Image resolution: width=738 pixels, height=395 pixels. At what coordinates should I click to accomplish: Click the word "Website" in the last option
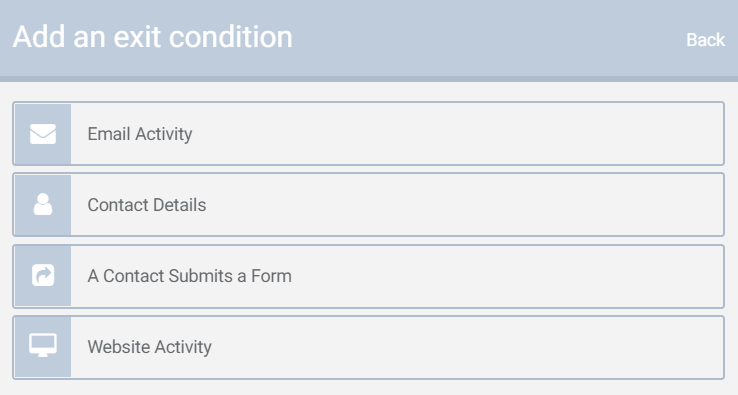(x=119, y=347)
